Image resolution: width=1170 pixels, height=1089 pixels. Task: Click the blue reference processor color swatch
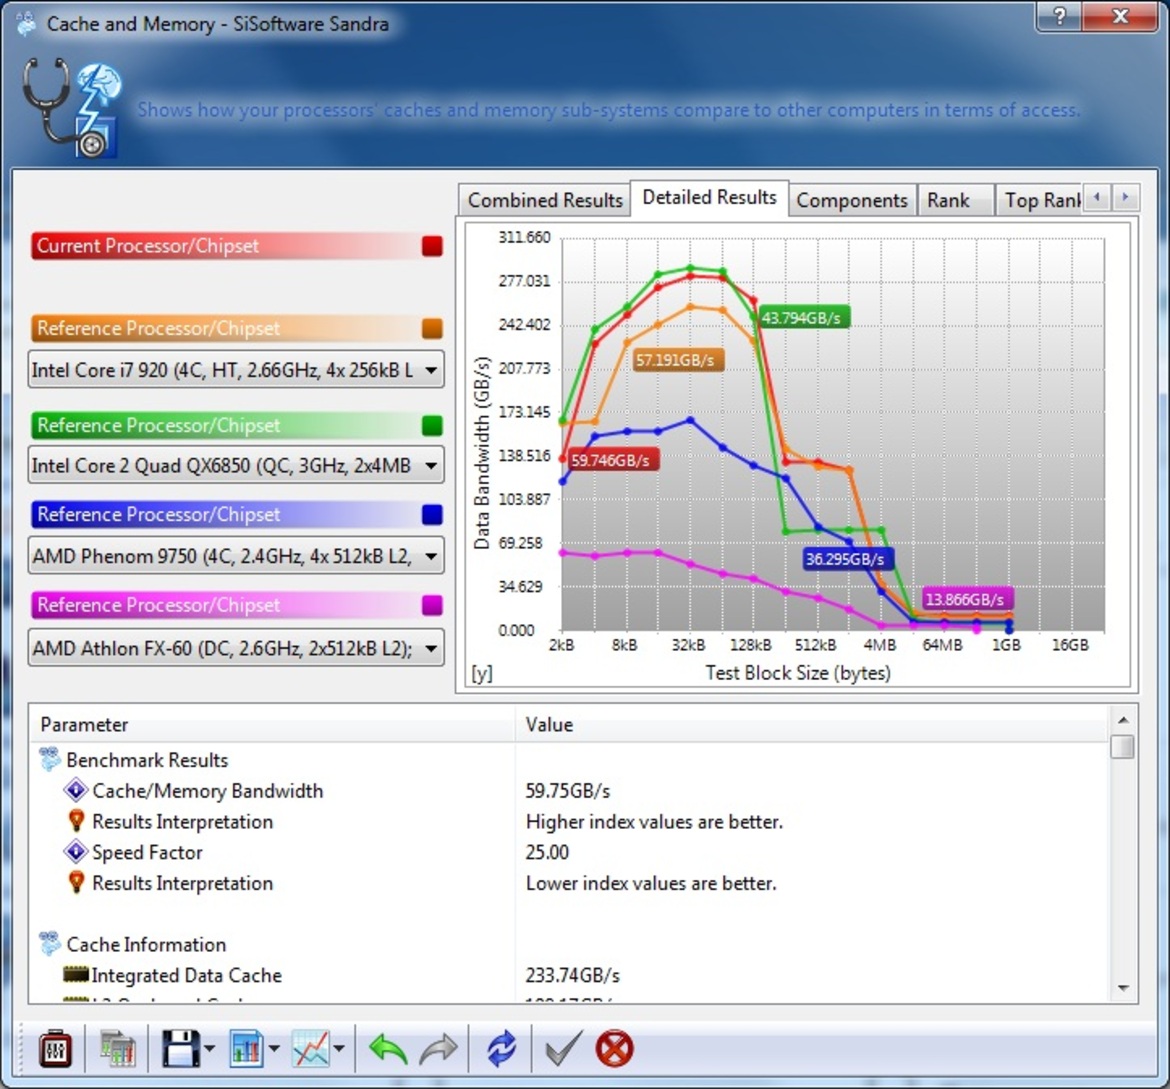pos(431,514)
